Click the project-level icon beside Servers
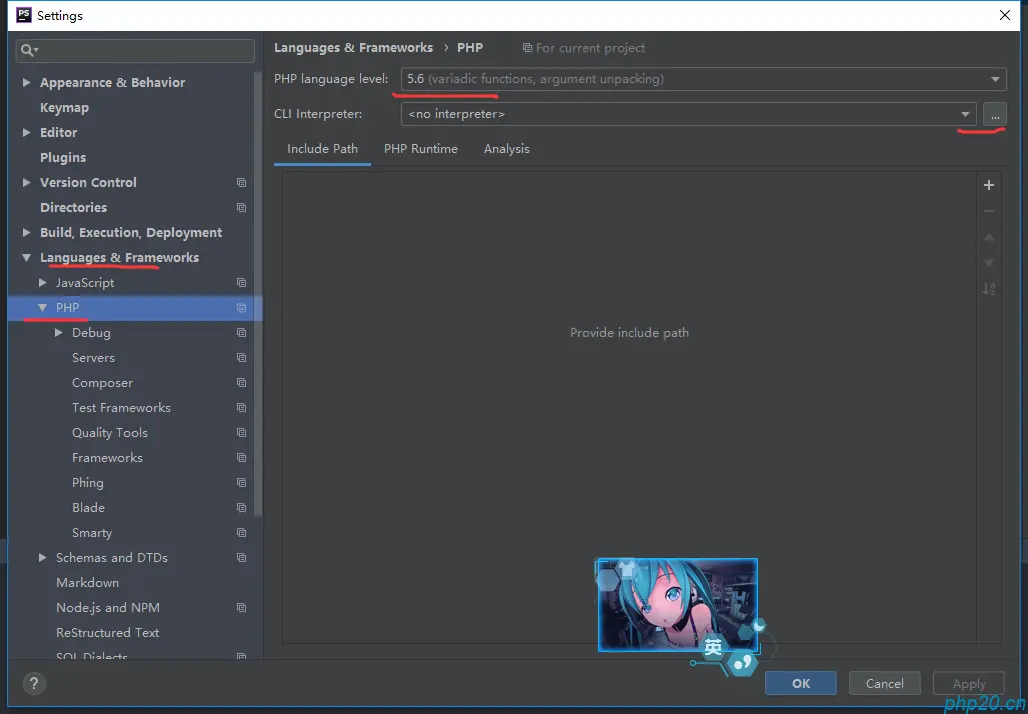1028x714 pixels. click(x=241, y=358)
